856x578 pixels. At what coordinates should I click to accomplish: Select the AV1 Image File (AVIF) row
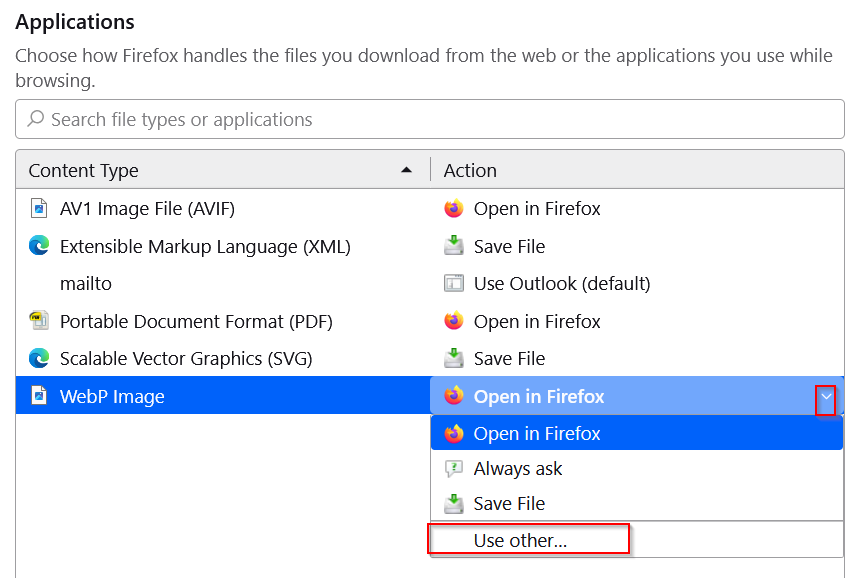tap(430, 208)
